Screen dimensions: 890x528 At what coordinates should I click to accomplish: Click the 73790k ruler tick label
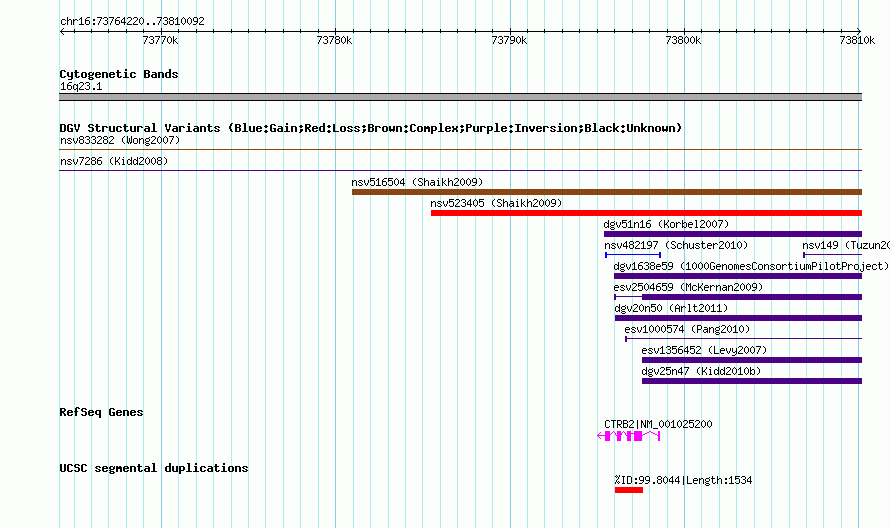[x=509, y=40]
